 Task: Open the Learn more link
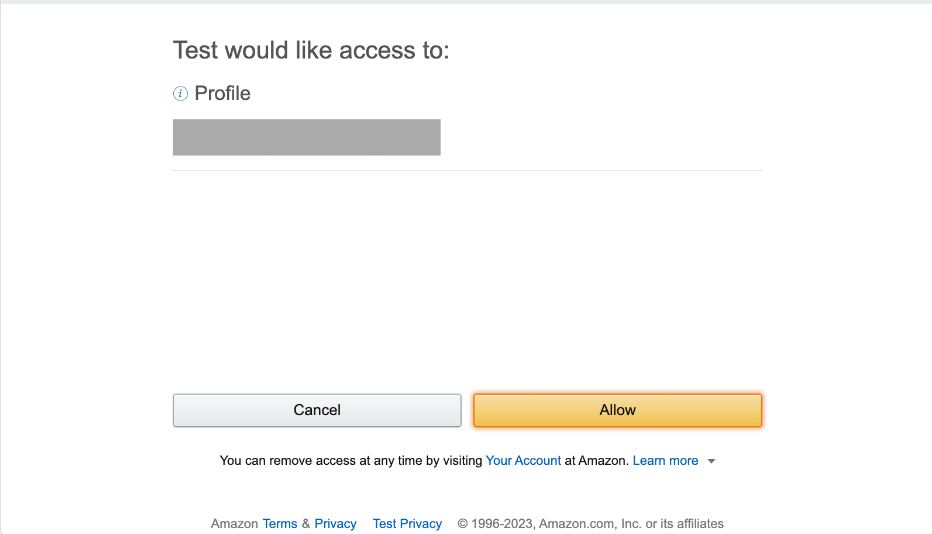(x=665, y=461)
